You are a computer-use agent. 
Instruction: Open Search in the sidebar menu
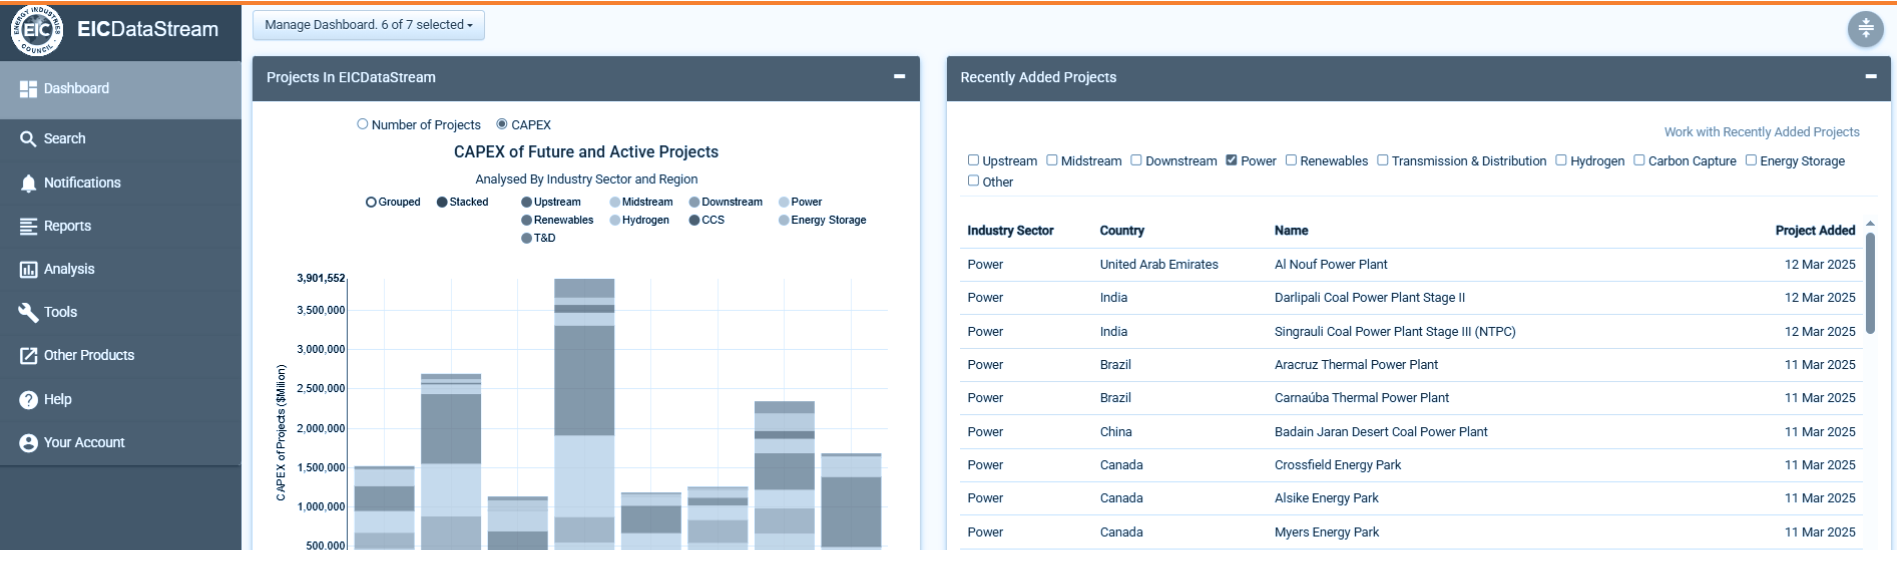(x=121, y=139)
